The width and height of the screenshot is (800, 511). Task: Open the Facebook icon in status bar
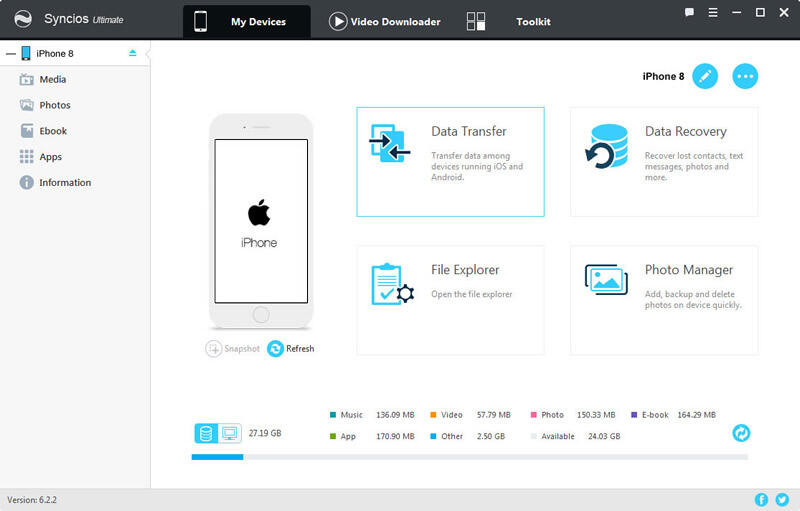(x=762, y=499)
